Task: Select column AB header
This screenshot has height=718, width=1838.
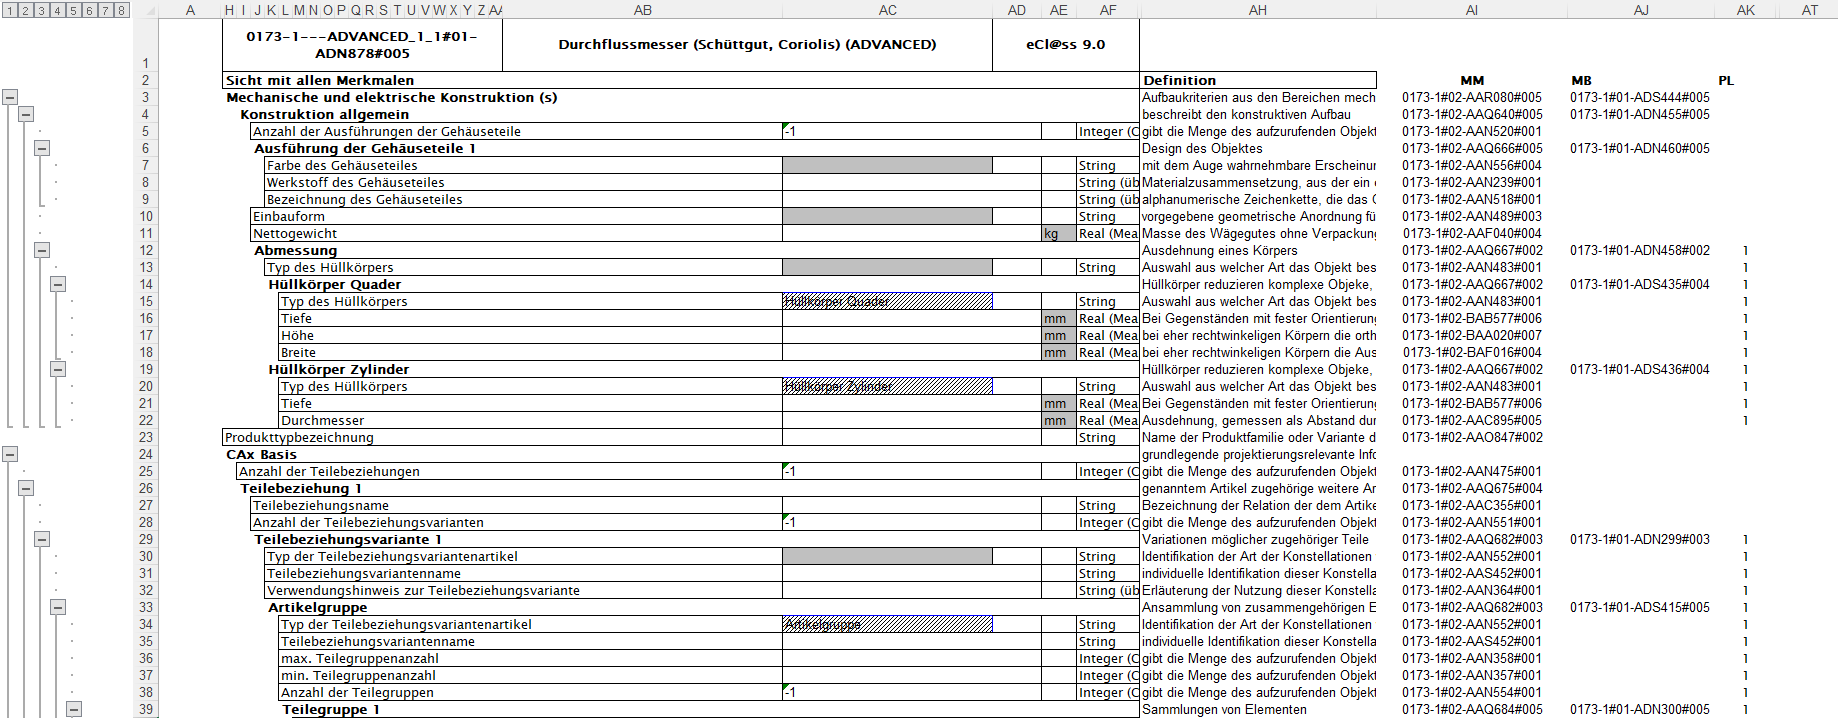Action: [x=642, y=10]
